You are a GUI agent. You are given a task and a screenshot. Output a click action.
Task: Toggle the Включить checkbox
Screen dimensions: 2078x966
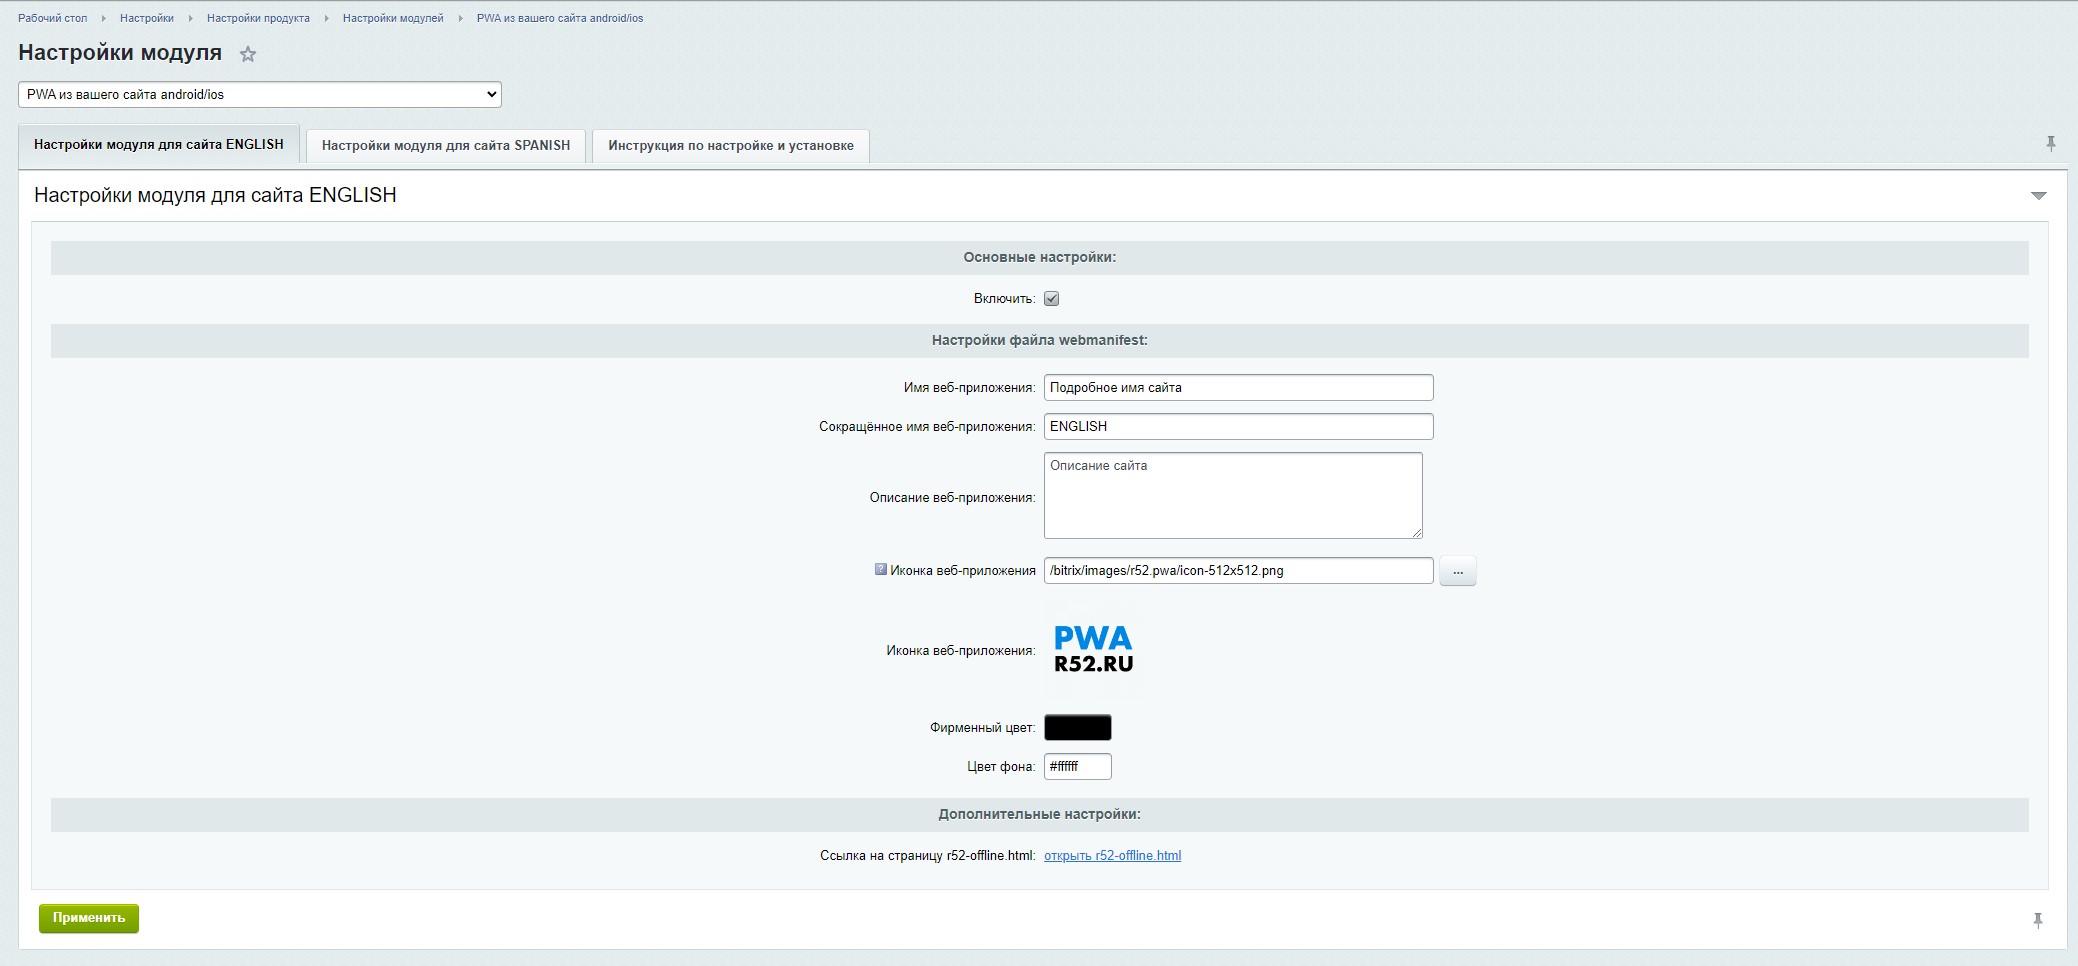click(1051, 299)
